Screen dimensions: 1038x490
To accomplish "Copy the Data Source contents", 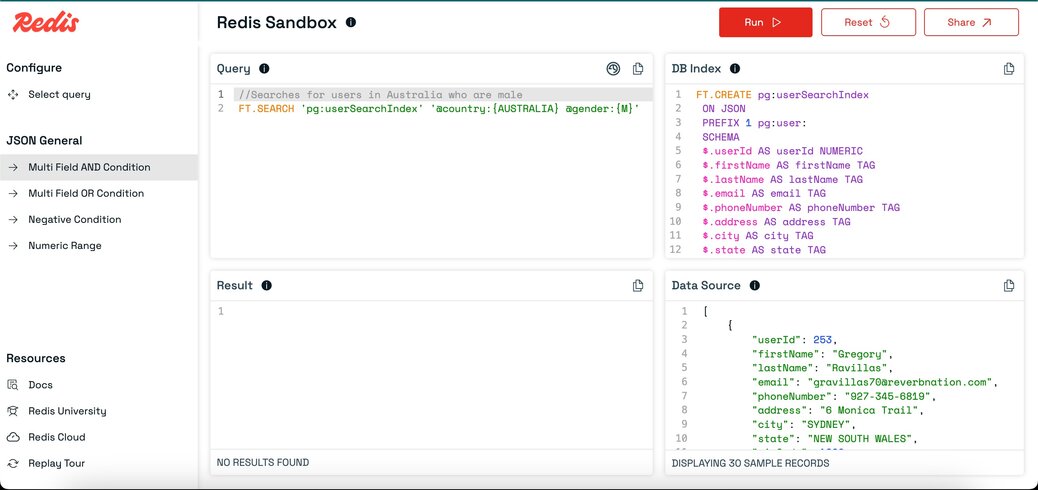I will (x=1008, y=285).
